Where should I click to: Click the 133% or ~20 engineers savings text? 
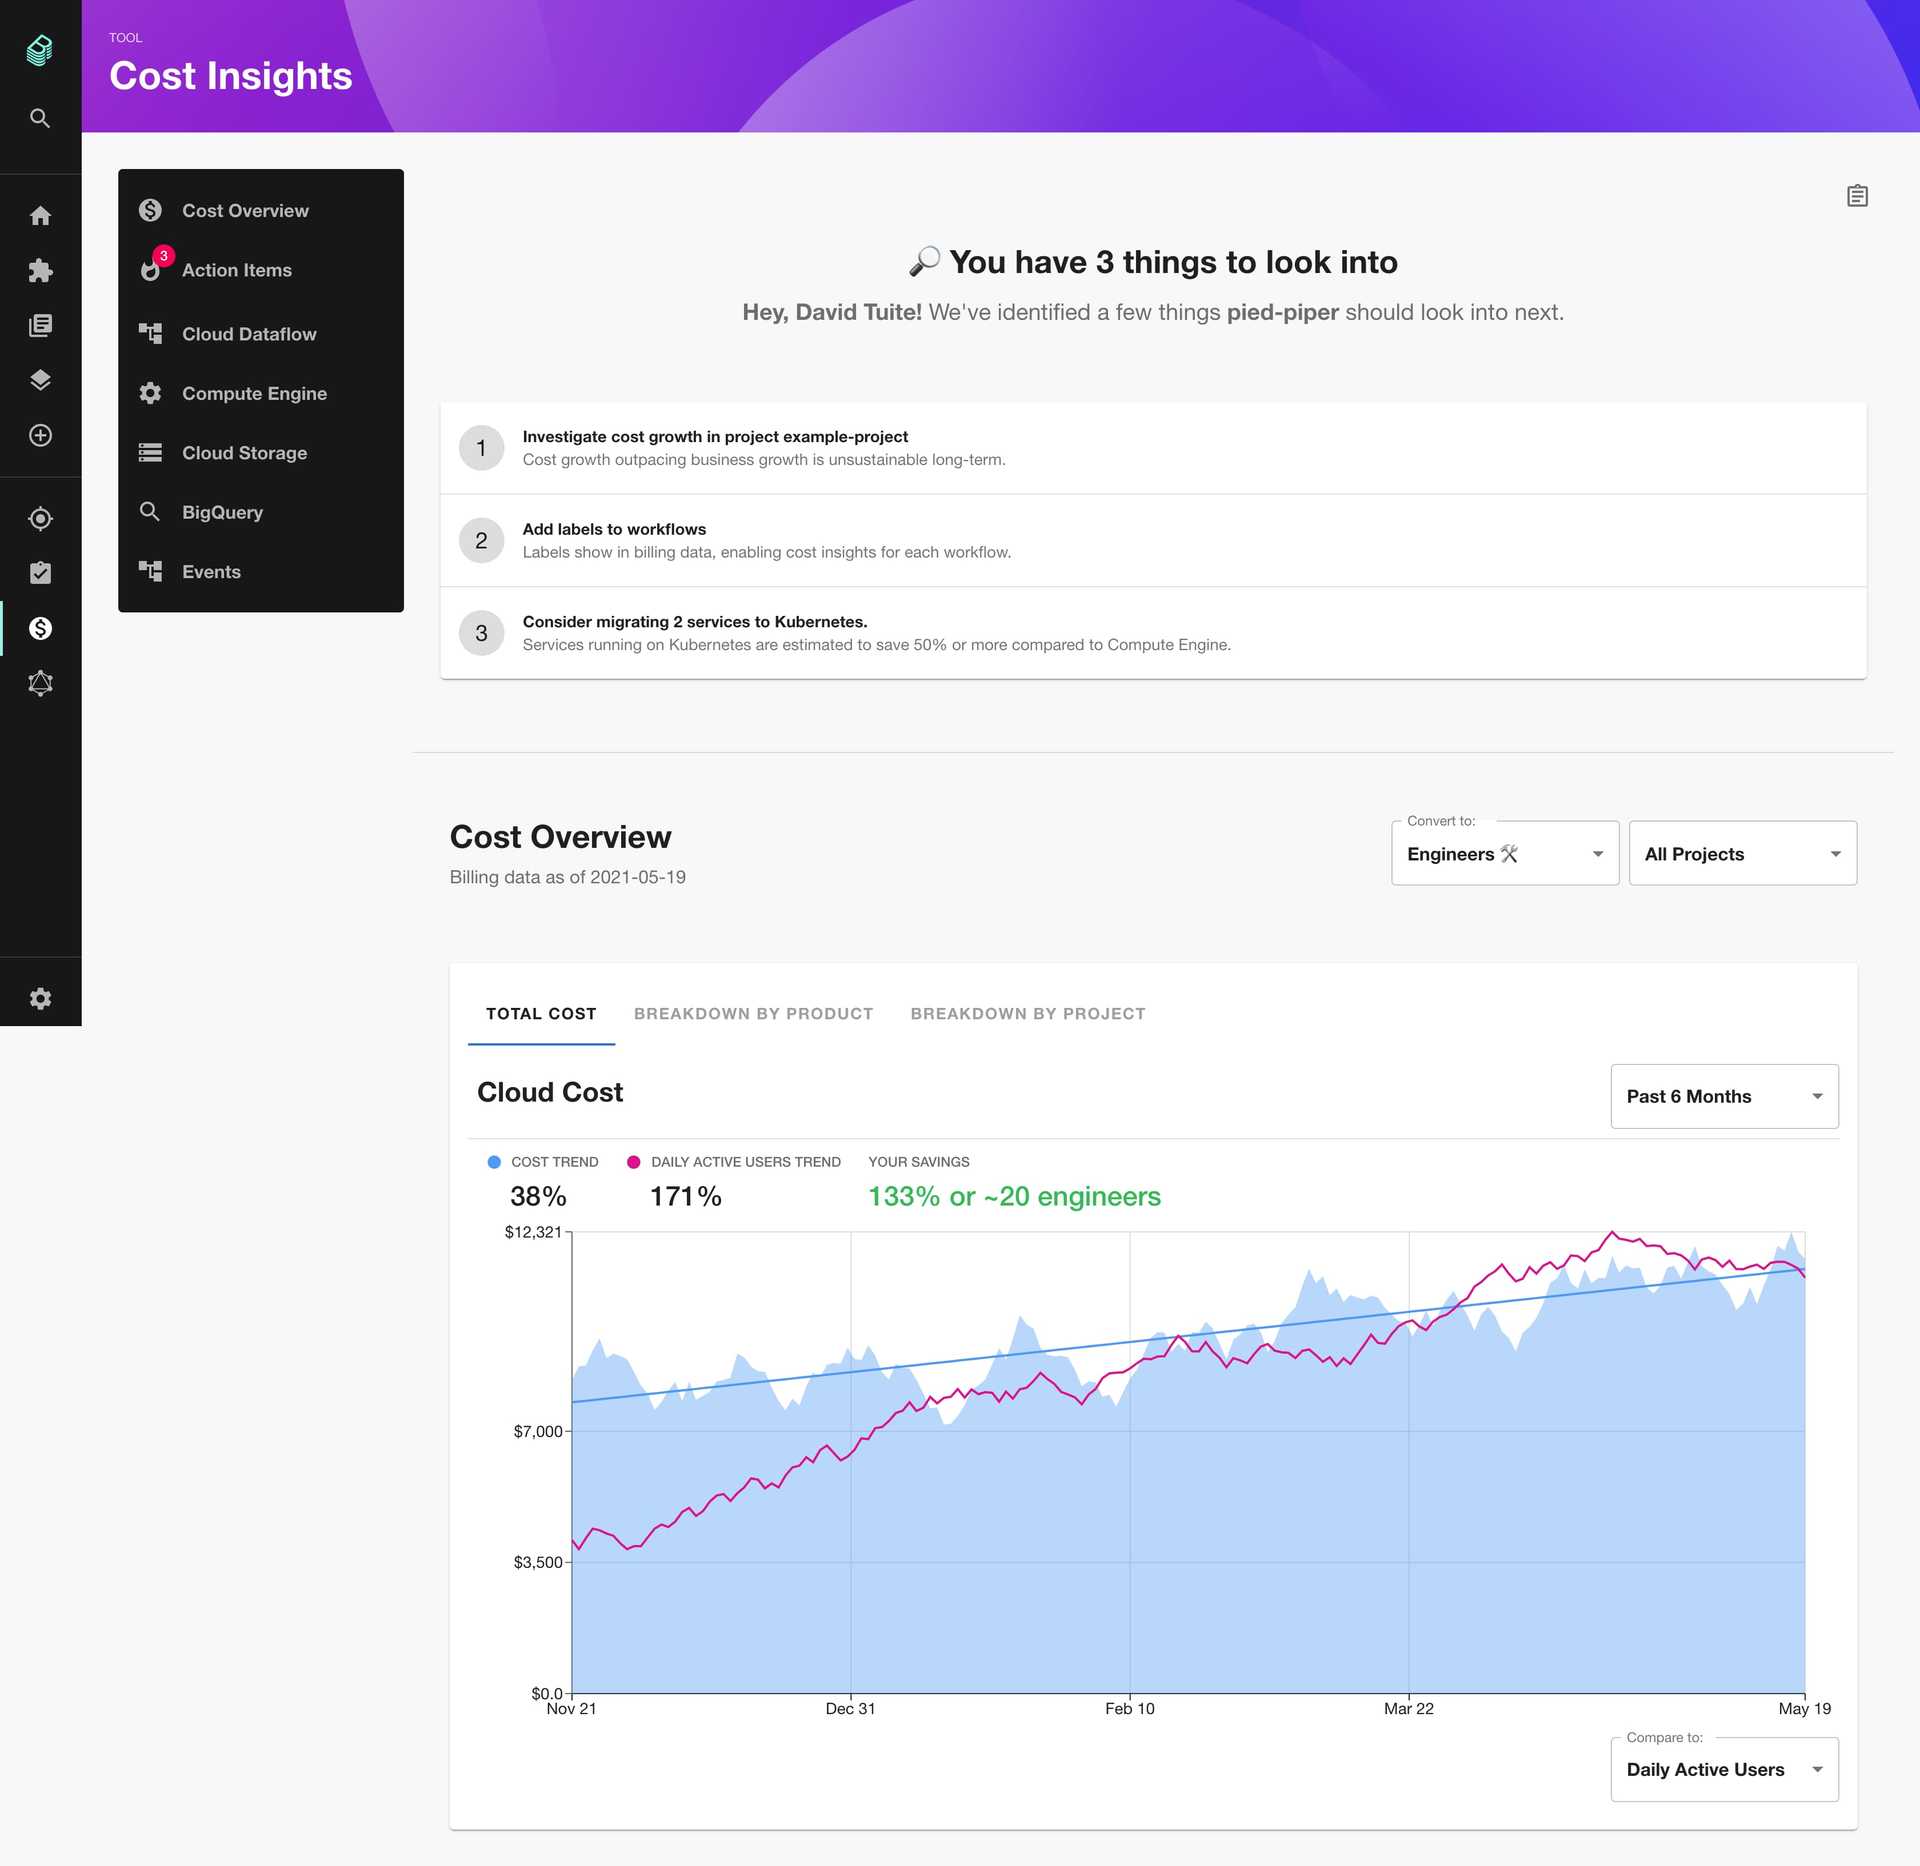(x=1014, y=1196)
